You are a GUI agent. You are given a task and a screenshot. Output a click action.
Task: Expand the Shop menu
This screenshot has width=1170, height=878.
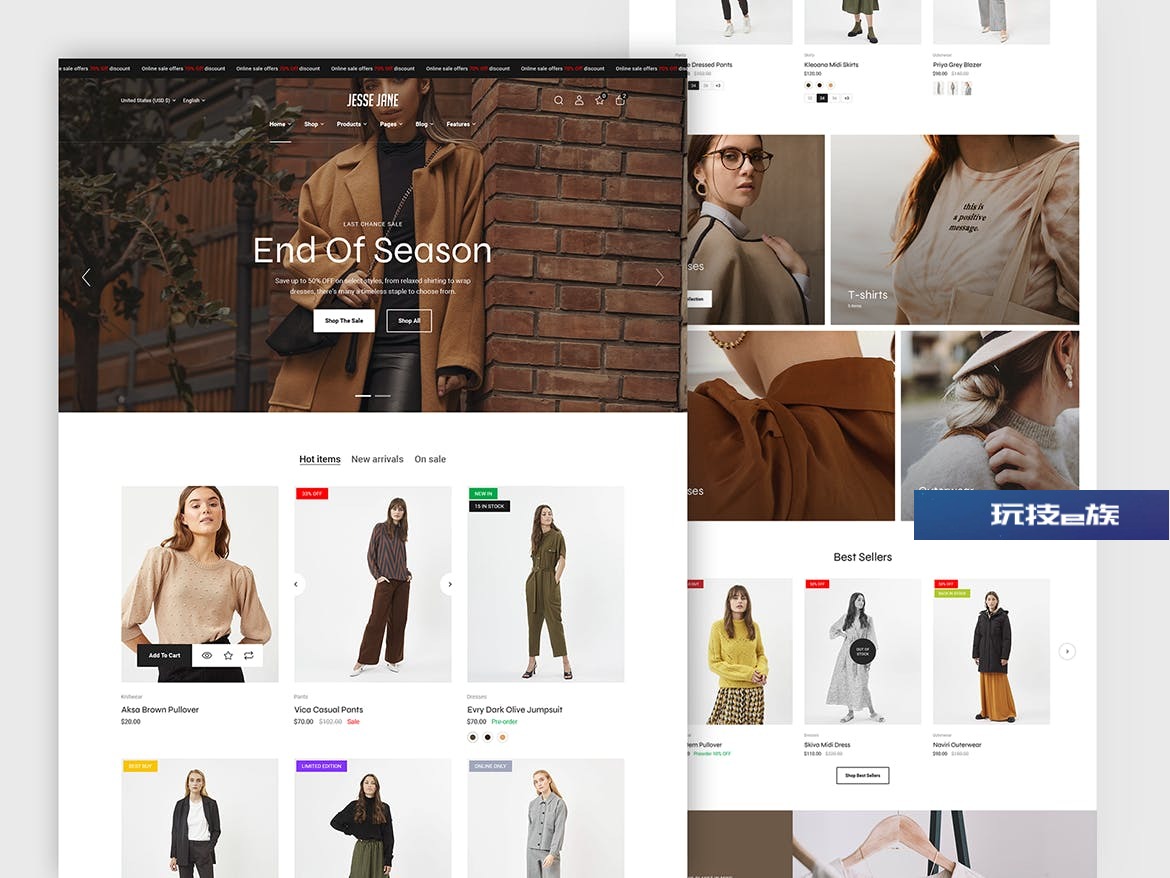click(314, 124)
